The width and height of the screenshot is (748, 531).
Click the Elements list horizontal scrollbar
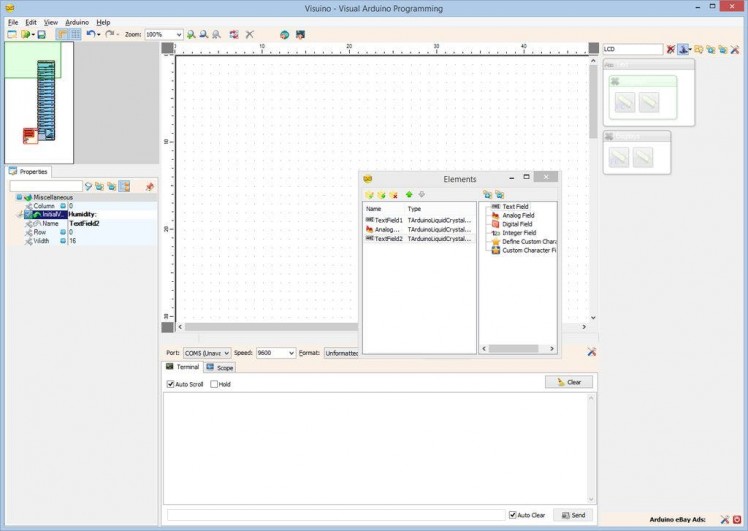[418, 349]
